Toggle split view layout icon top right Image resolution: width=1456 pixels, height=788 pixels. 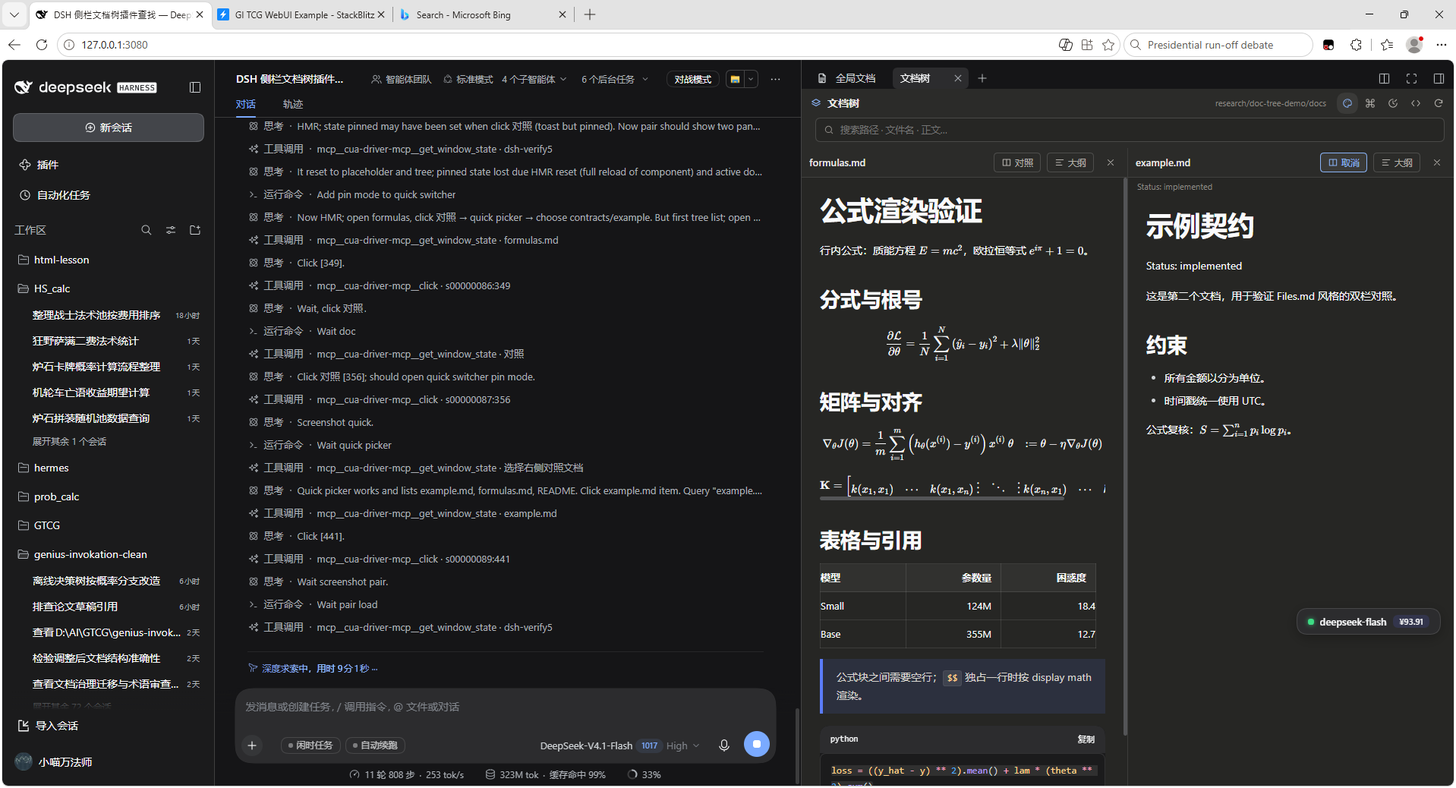(x=1384, y=78)
